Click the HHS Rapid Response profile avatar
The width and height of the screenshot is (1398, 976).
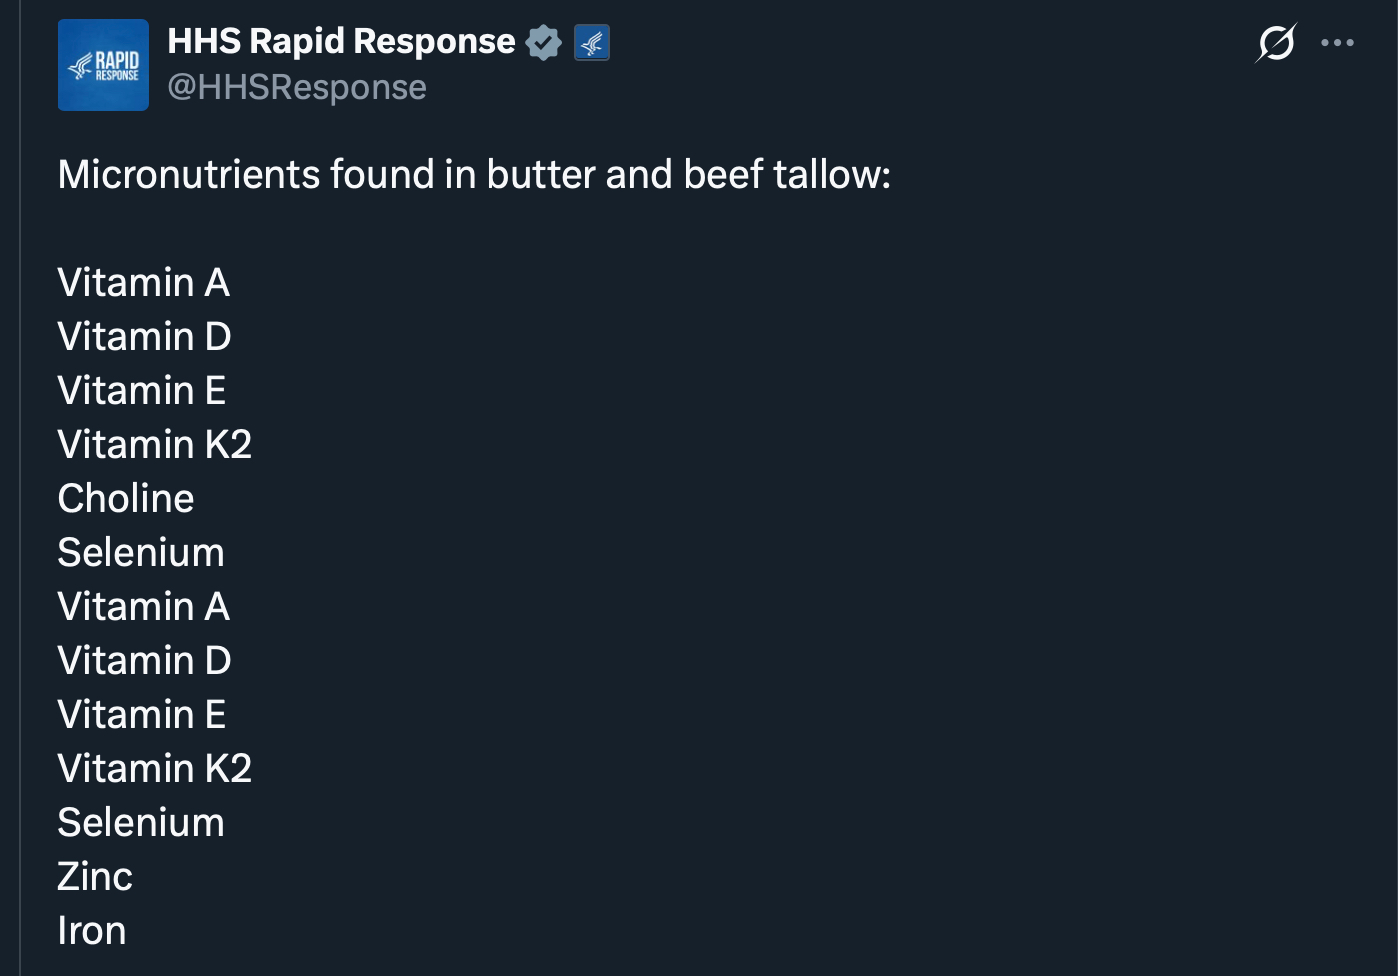point(103,65)
